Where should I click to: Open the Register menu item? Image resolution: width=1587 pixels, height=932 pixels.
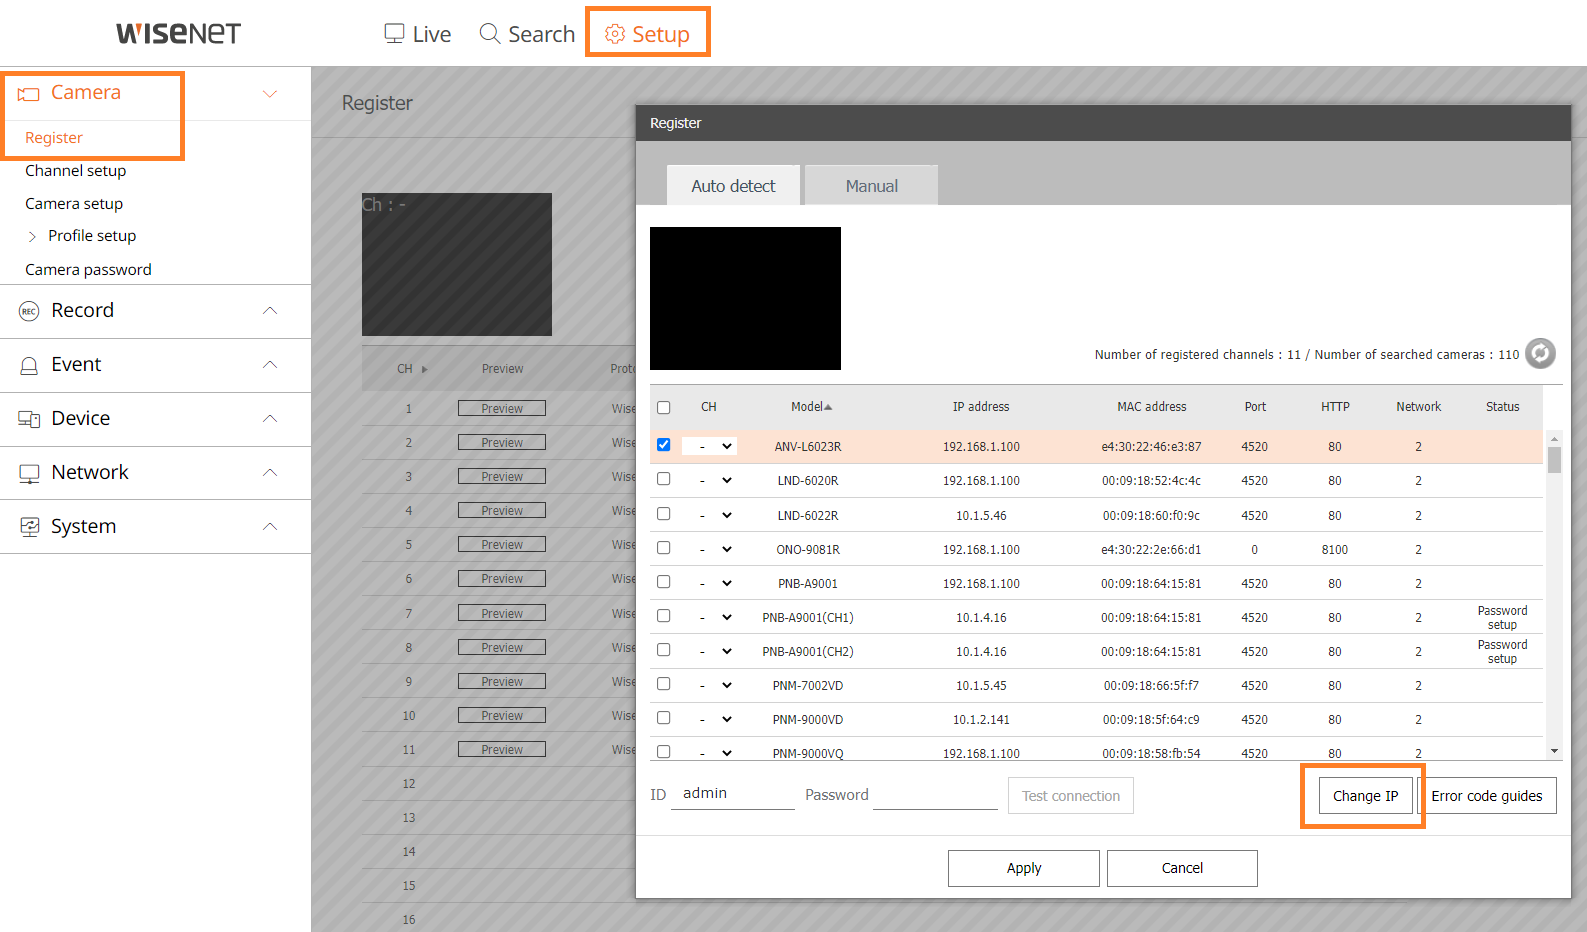(x=54, y=138)
